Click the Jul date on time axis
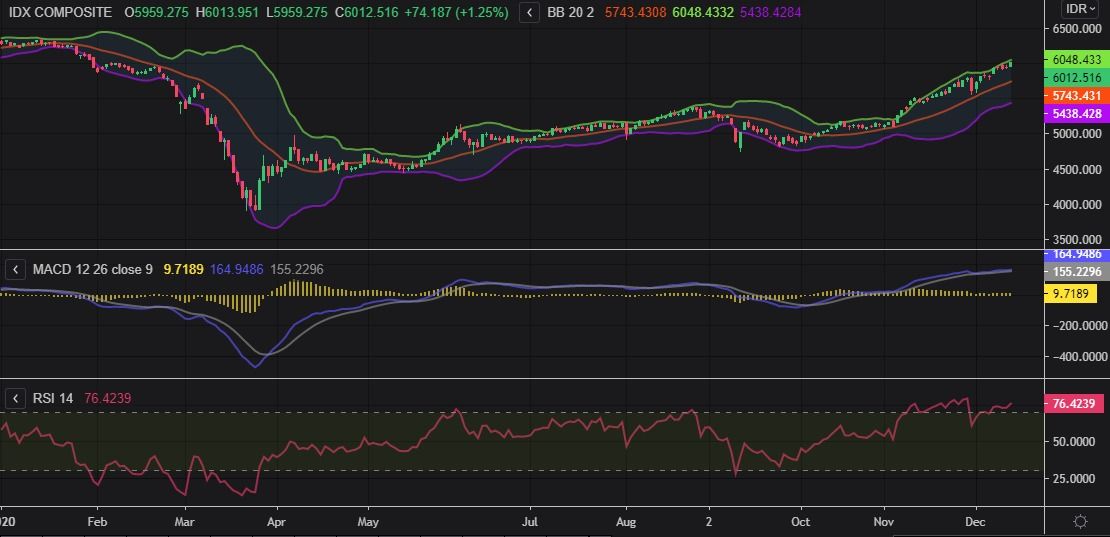This screenshot has height=537, width=1110. point(530,522)
